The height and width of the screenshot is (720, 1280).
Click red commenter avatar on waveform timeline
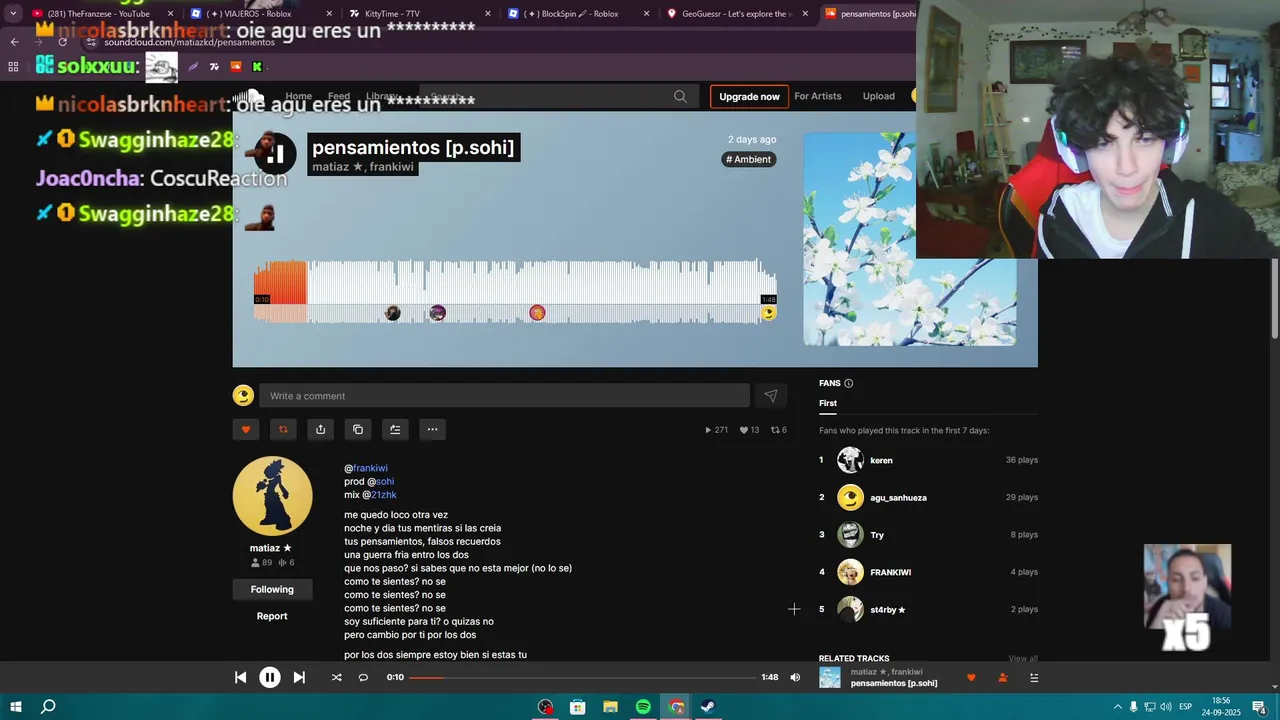point(537,313)
